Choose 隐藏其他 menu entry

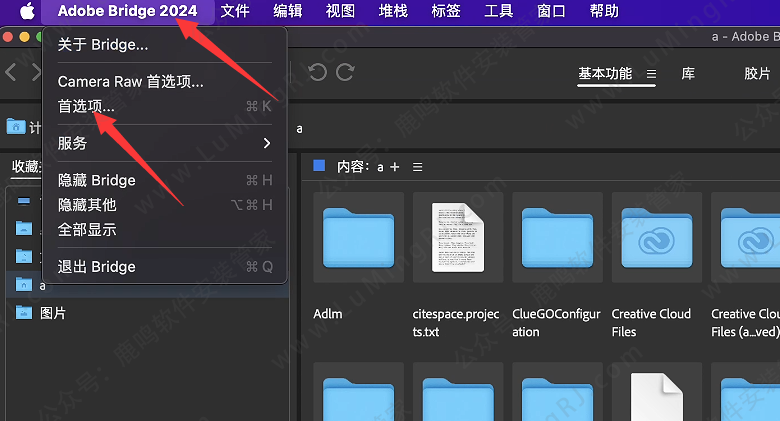coord(165,205)
